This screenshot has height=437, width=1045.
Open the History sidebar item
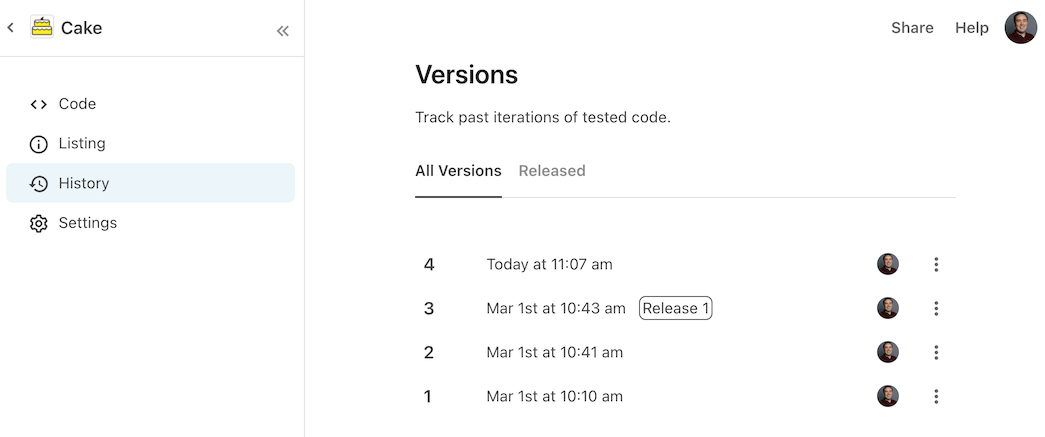click(x=151, y=183)
